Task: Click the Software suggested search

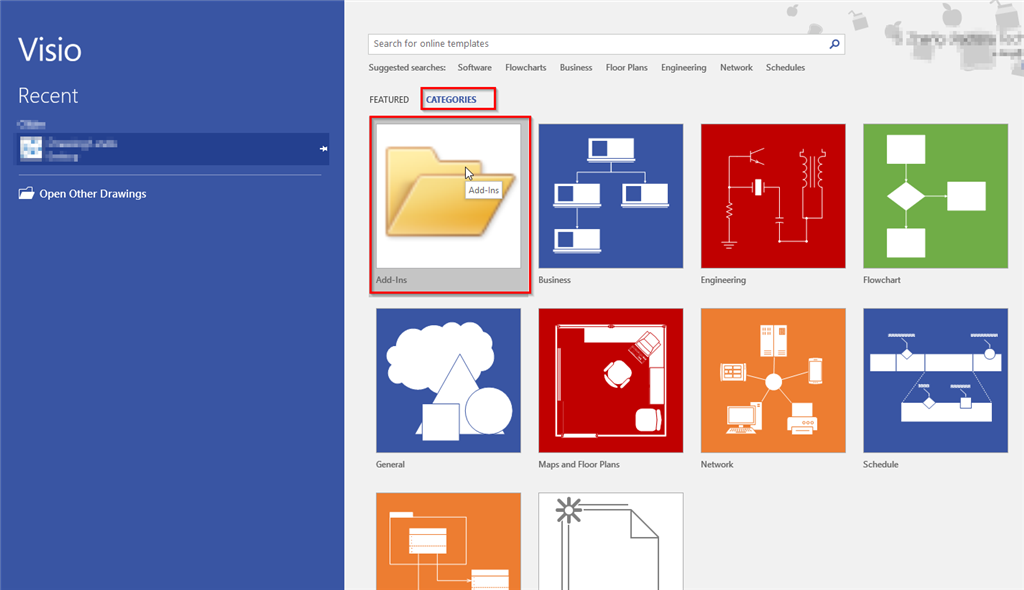Action: [x=475, y=67]
